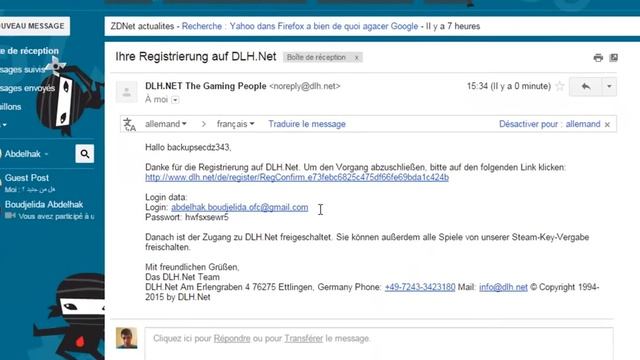Click video camera icon by Boudjelida

[10, 216]
